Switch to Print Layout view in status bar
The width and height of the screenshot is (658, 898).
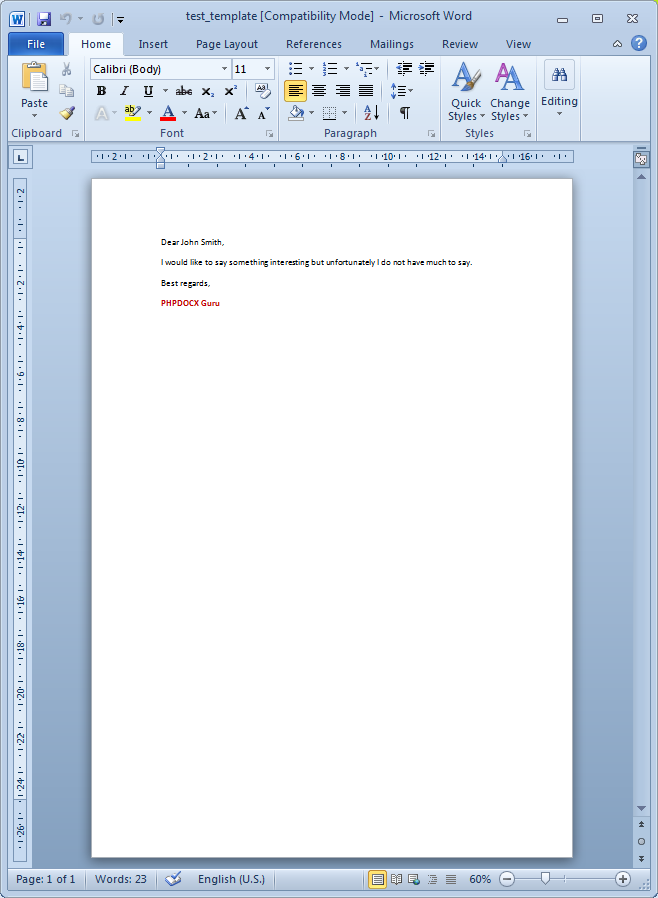(x=377, y=879)
